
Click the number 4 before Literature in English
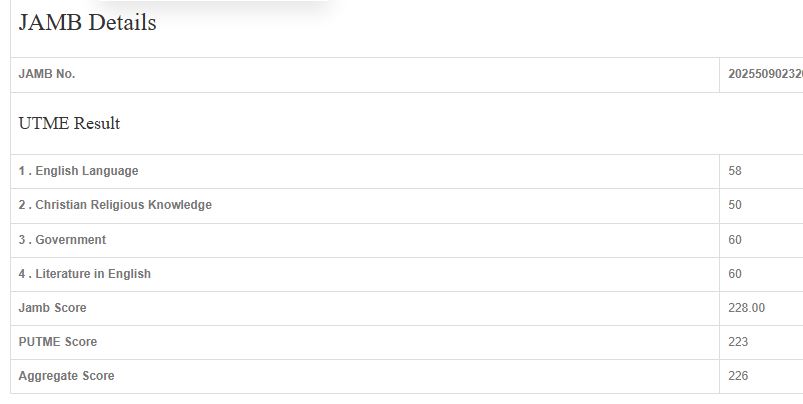tap(22, 274)
